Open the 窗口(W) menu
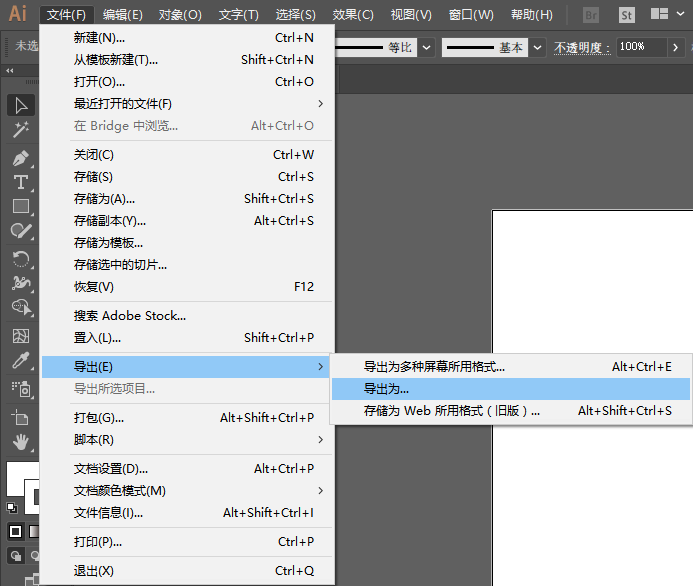693x586 pixels. [471, 15]
